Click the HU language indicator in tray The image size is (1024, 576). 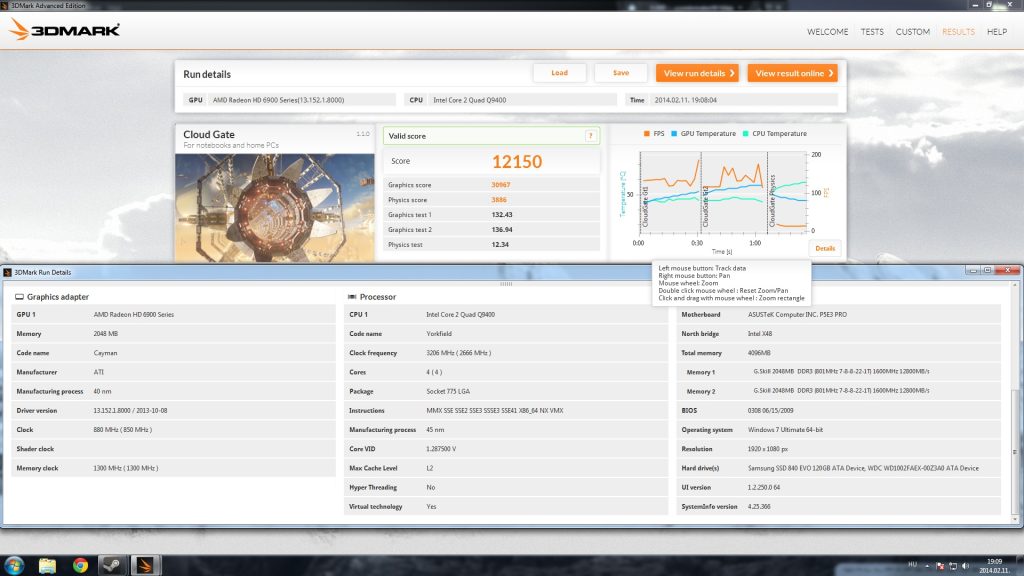click(912, 564)
